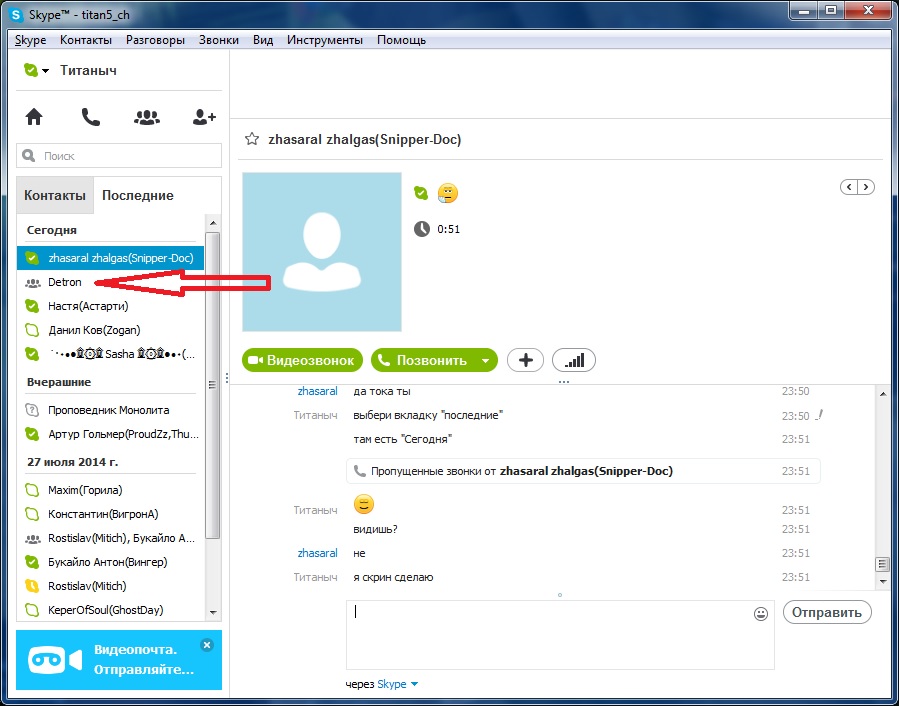Select Detron group conversation
Viewport: 899px width, 706px height.
[x=111, y=282]
